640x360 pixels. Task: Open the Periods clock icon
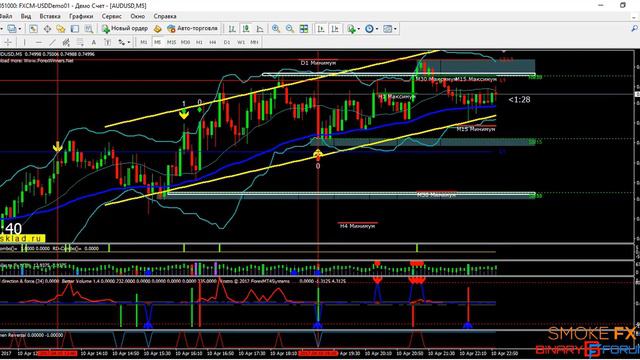click(x=369, y=29)
